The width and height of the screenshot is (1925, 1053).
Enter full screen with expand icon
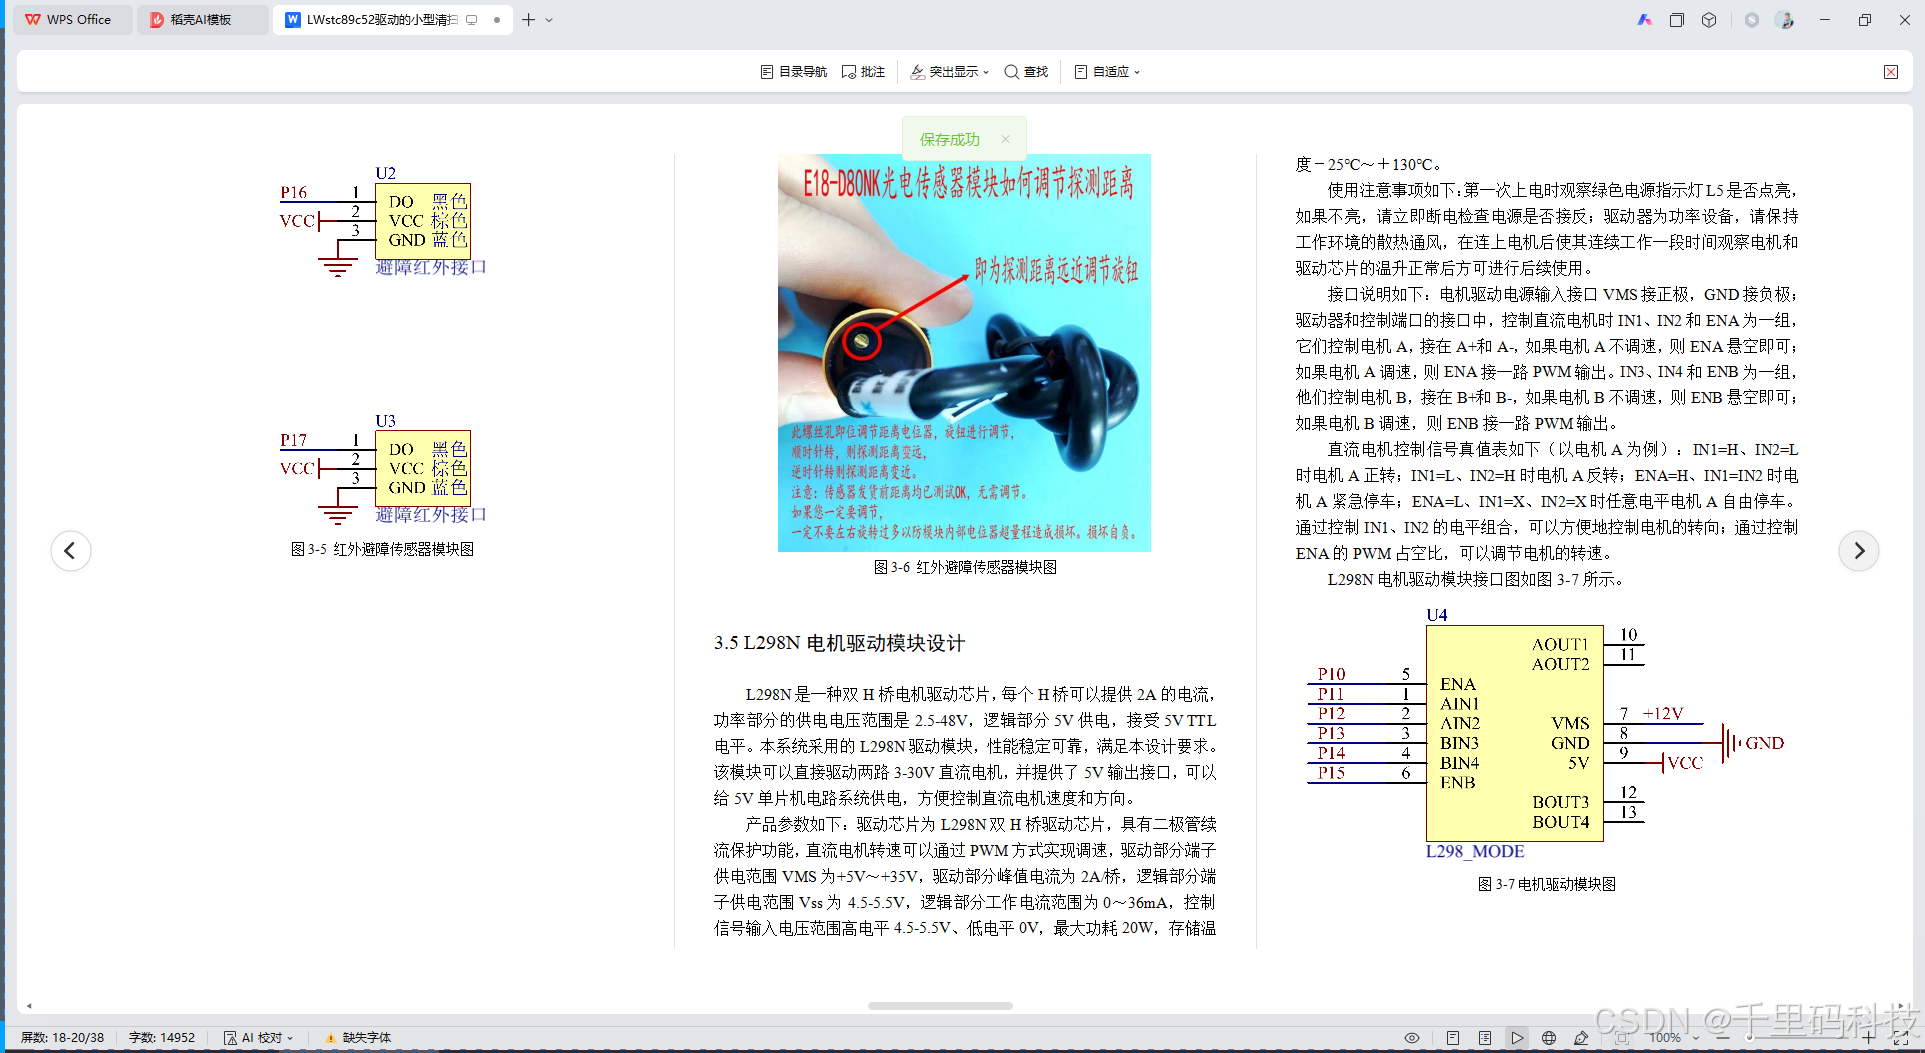click(1901, 1038)
